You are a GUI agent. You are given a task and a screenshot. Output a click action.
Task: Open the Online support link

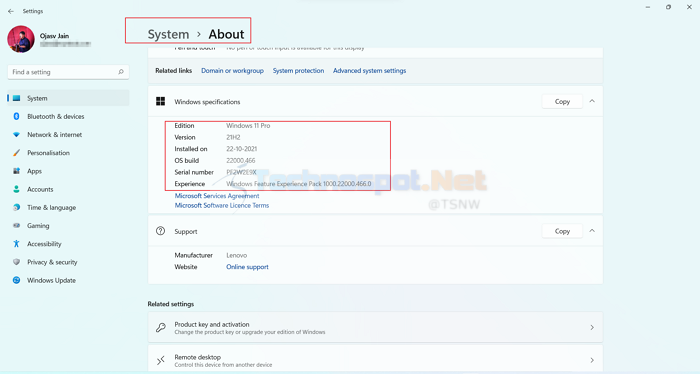pos(247,267)
